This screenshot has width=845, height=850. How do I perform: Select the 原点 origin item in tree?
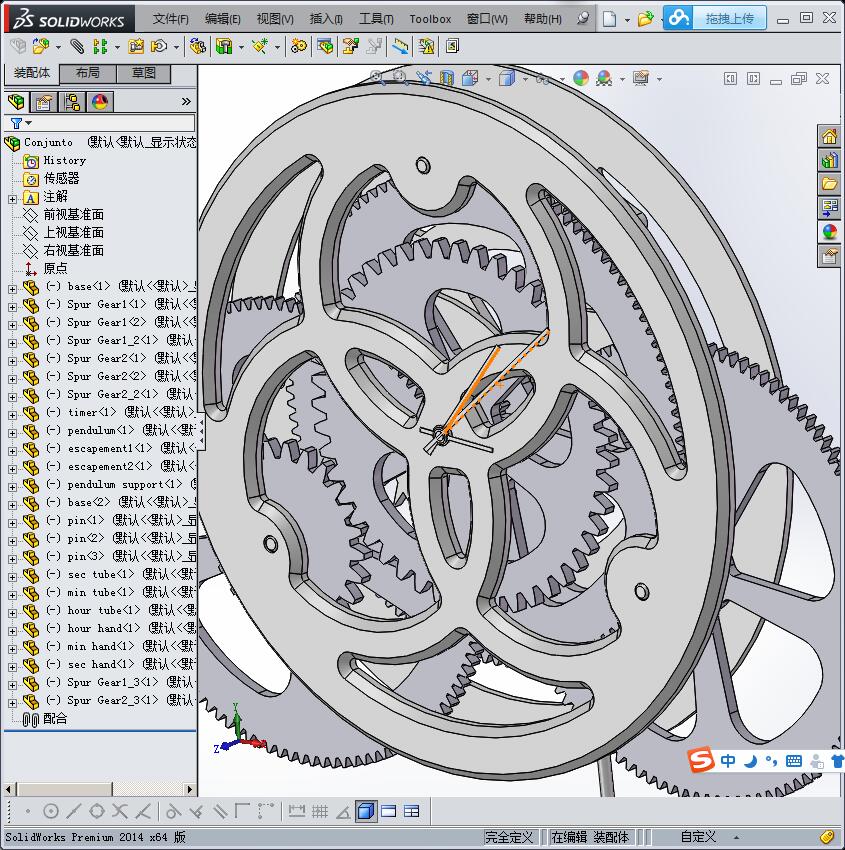(56, 268)
